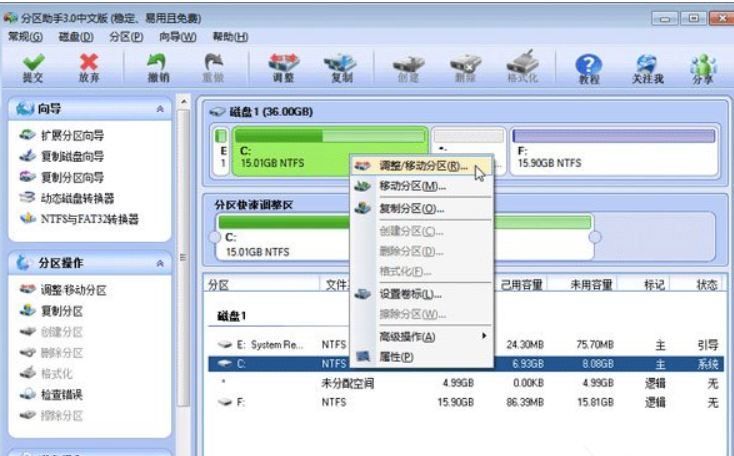The height and width of the screenshot is (456, 734).
Task: Click the 未用容量 column header
Action: click(x=592, y=284)
